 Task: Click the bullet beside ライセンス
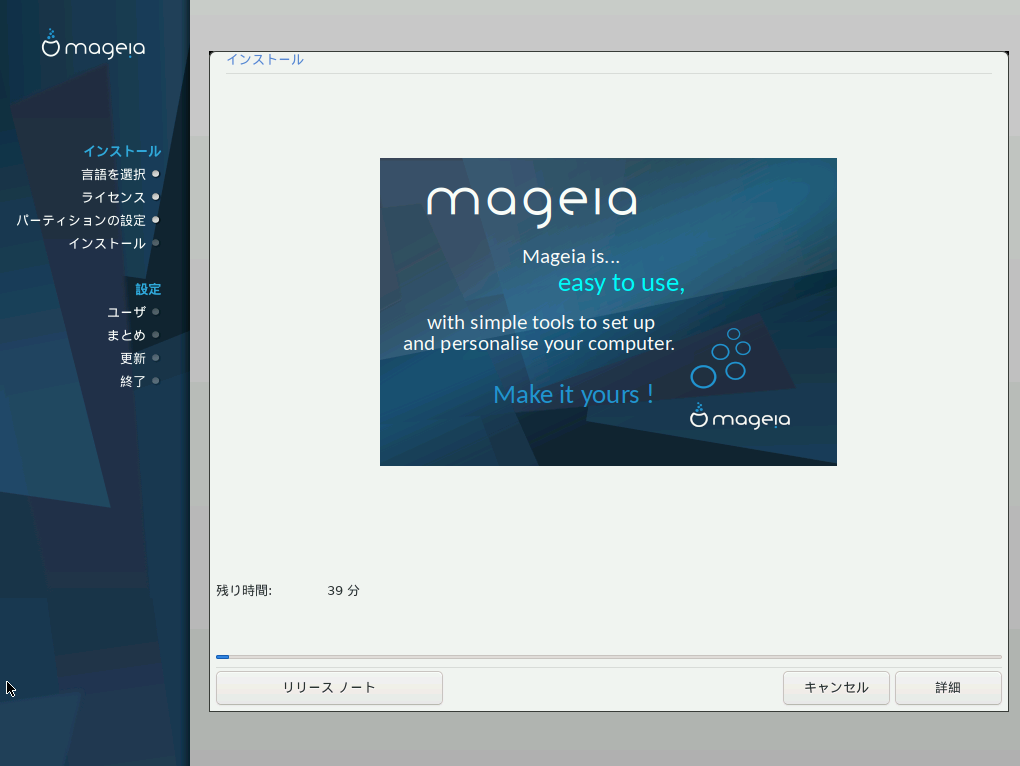pos(156,197)
